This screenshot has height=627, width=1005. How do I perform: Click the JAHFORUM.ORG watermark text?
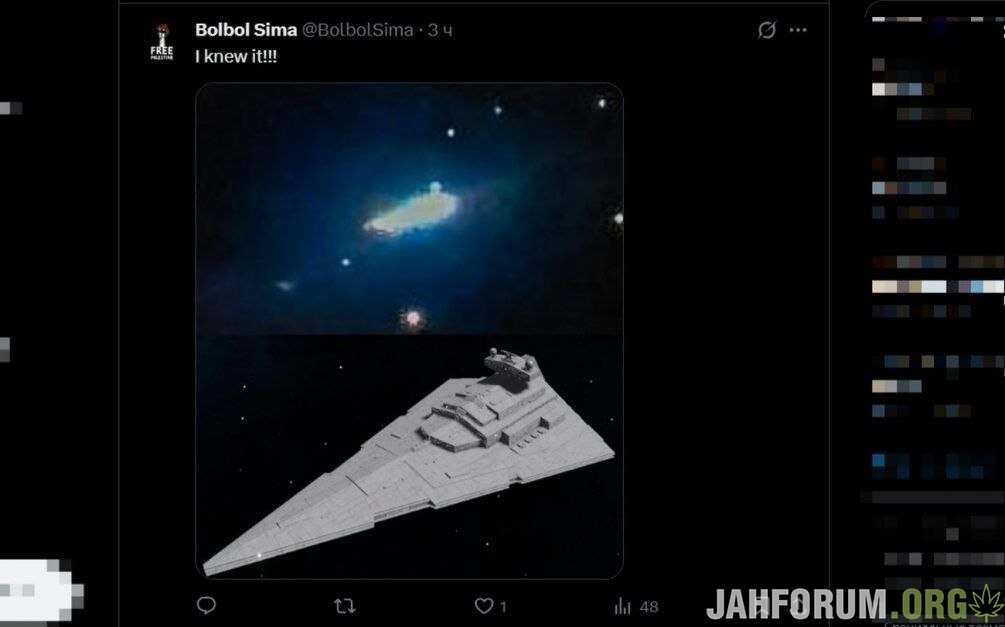837,604
